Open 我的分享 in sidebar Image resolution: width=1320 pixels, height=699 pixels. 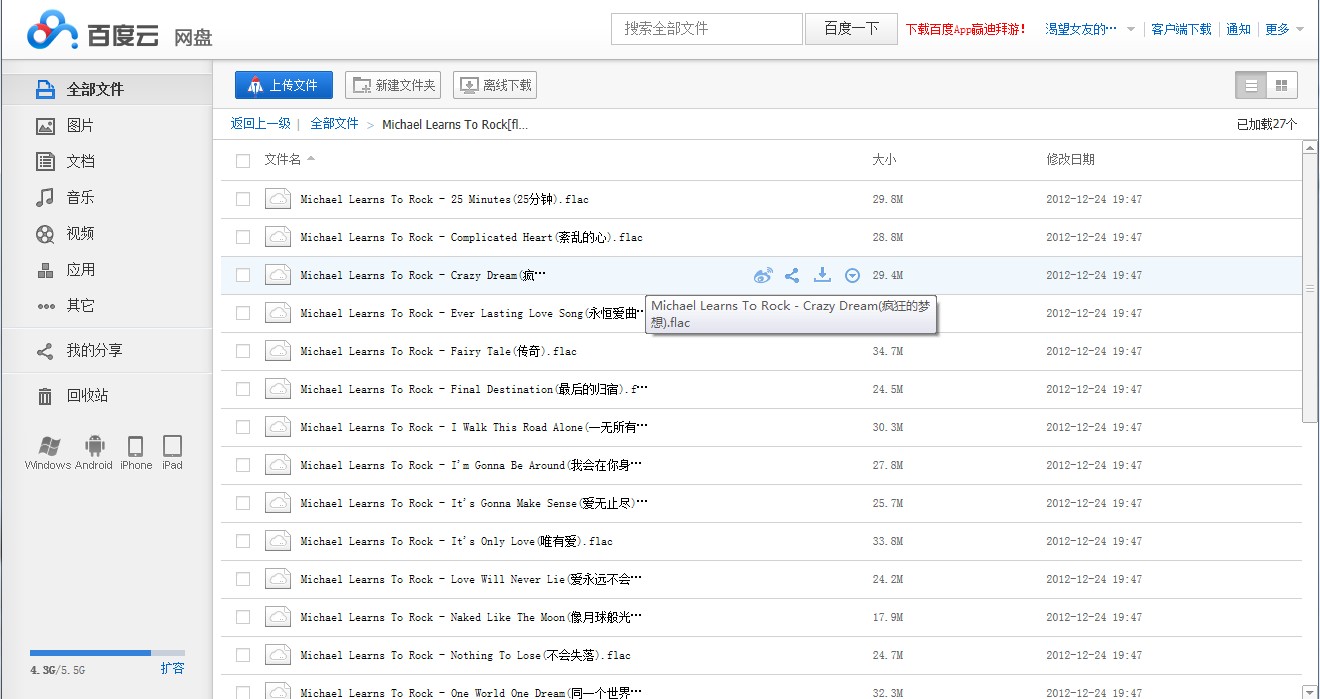point(107,350)
